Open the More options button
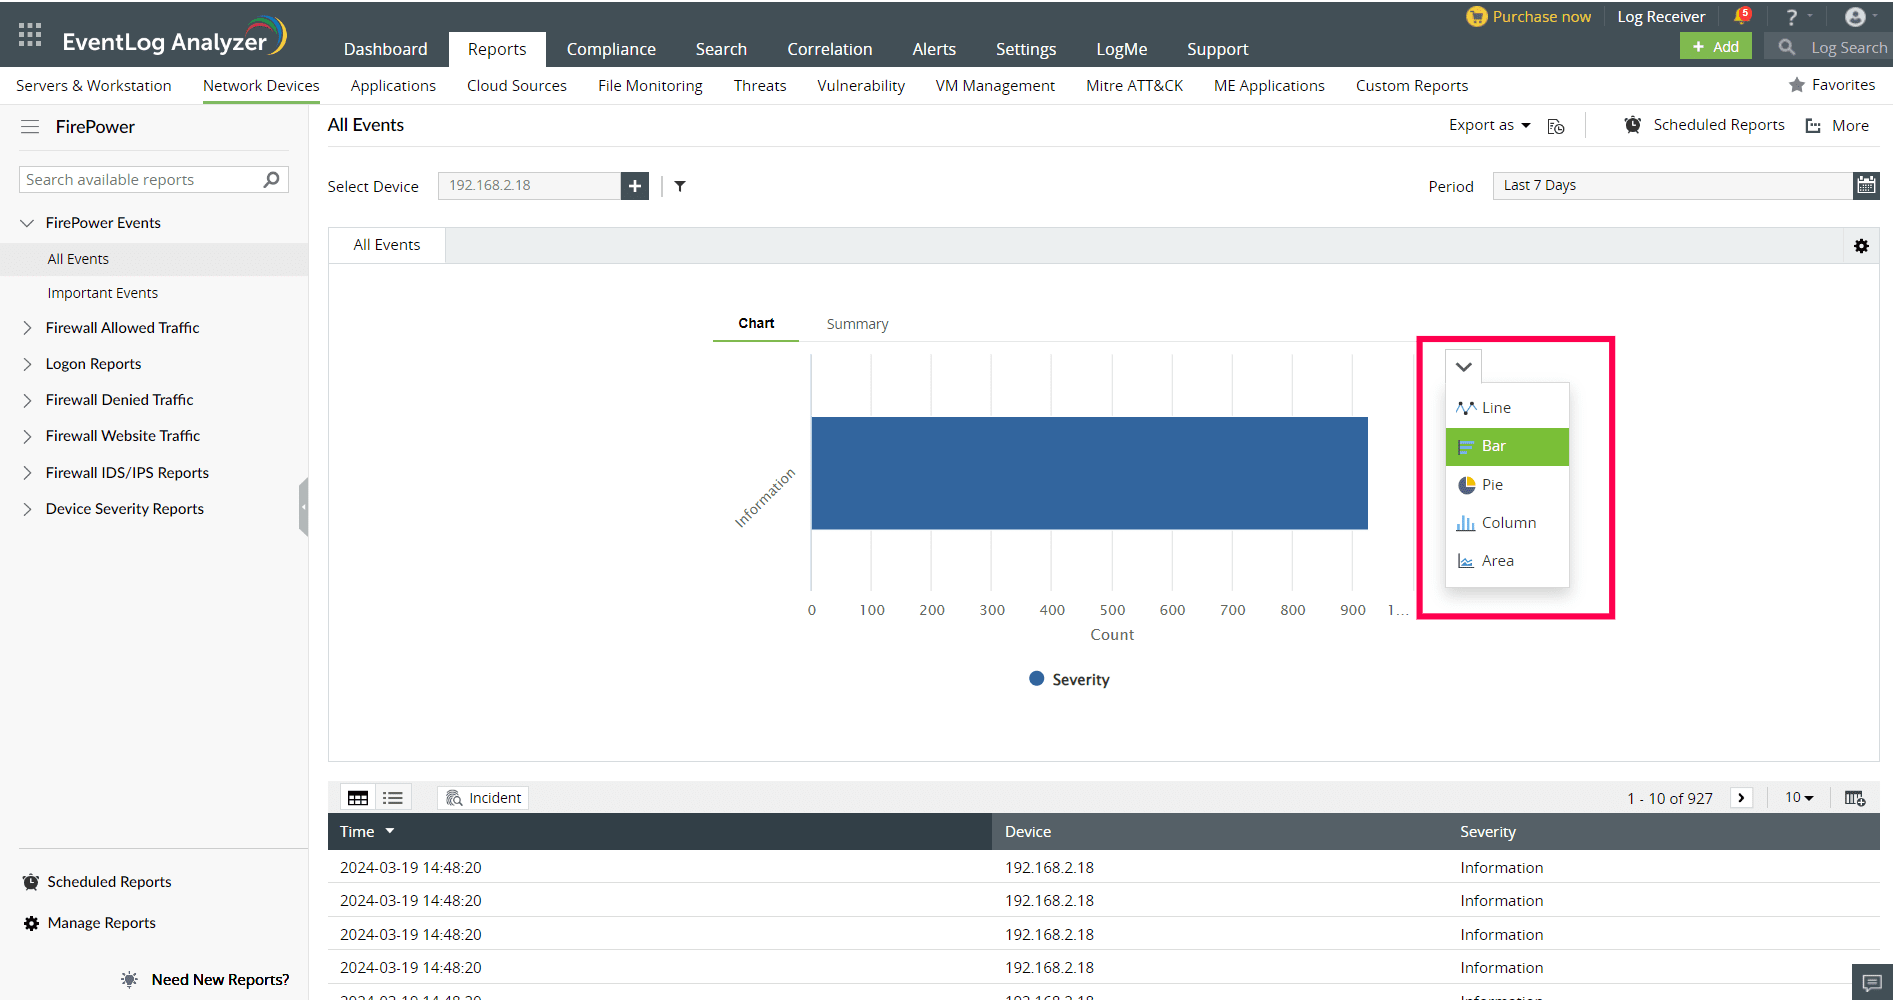Screen dimensions: 1893x1000 point(1837,126)
